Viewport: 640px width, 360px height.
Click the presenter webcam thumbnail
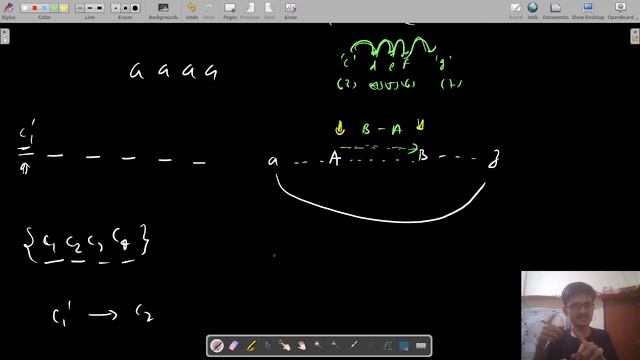coord(580,316)
